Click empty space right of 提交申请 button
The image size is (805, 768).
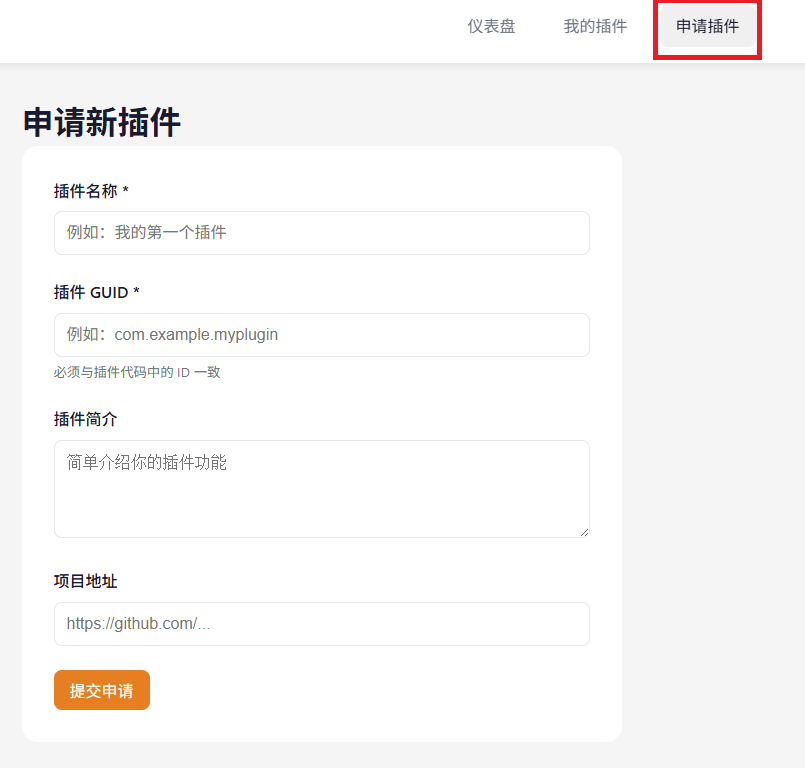click(x=380, y=690)
